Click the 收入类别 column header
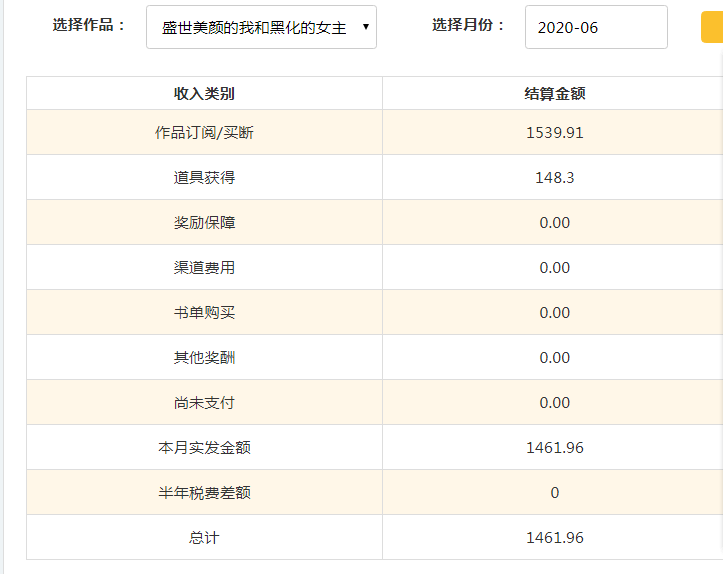This screenshot has width=723, height=574. point(204,94)
